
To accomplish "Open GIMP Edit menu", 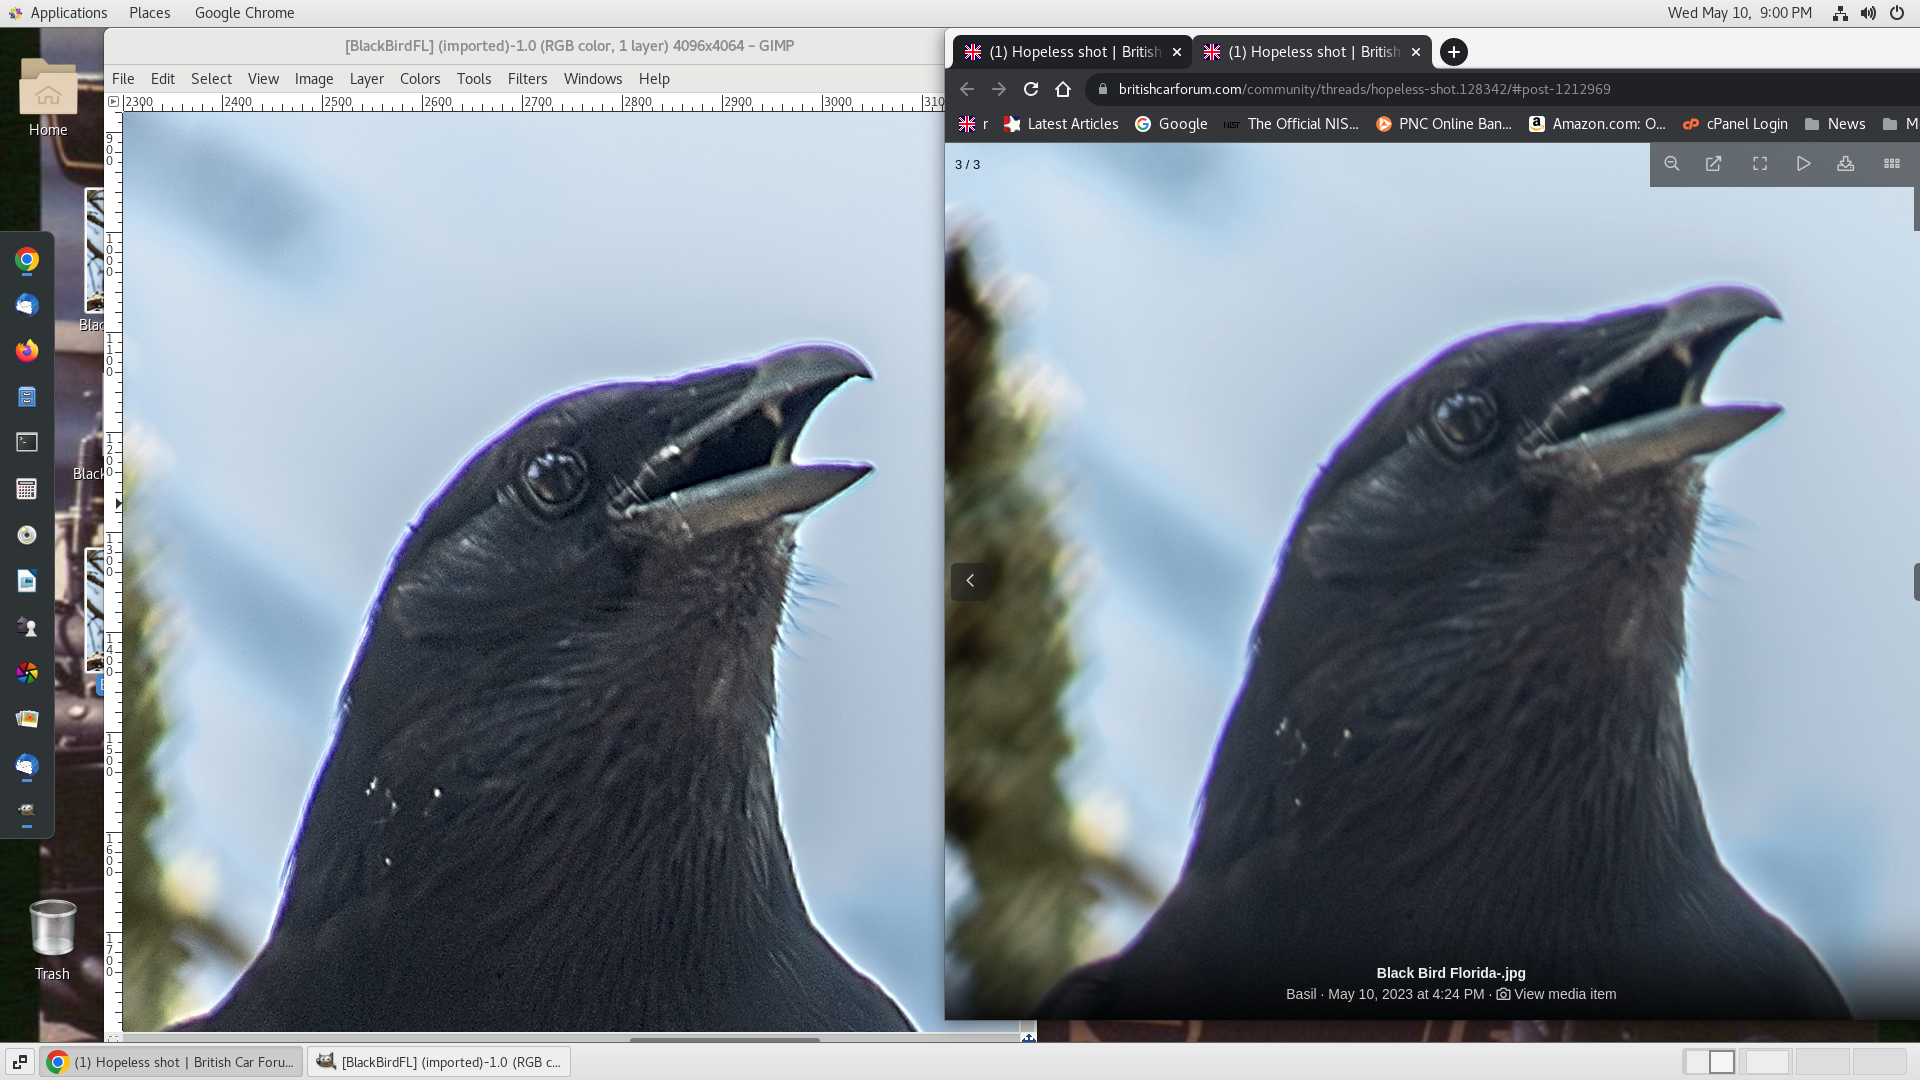I will 162,79.
